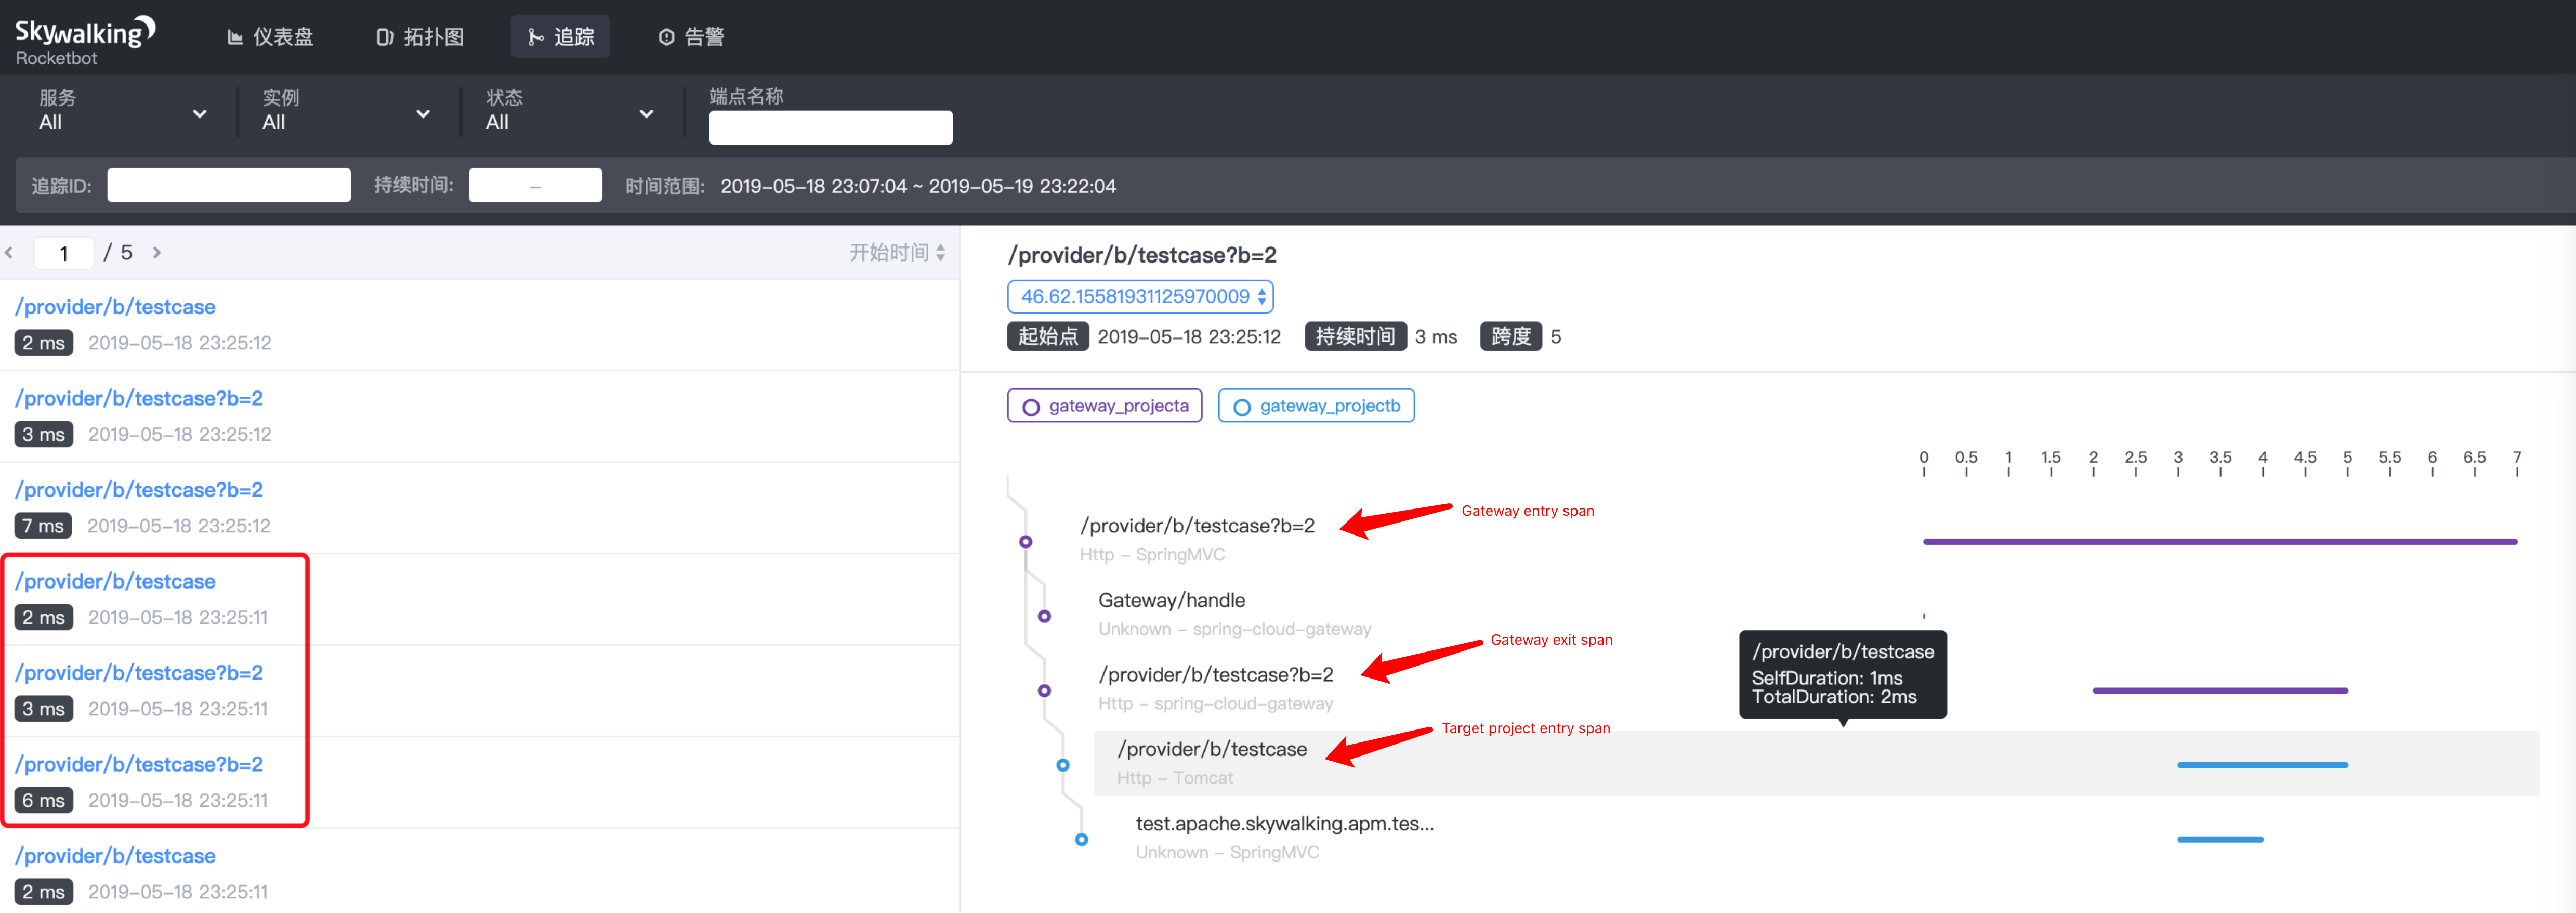Expand the 状态 status dropdown
Viewport: 2576px width, 913px height.
570,111
